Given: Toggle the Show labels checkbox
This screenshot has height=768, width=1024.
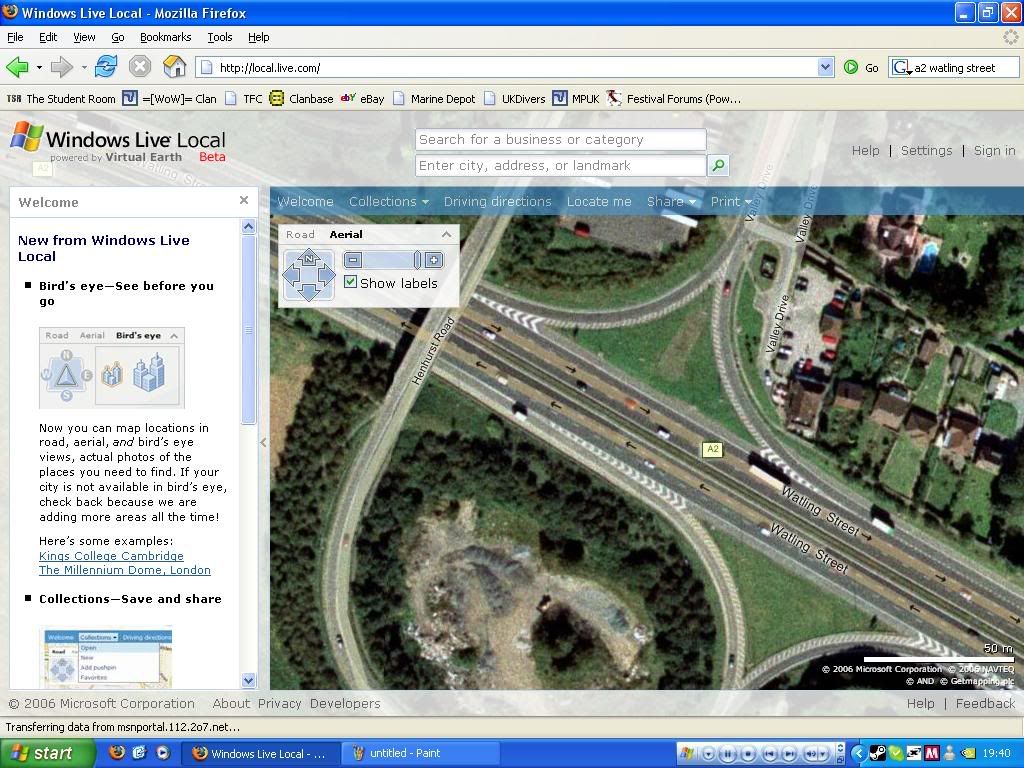Looking at the screenshot, I should click(x=351, y=282).
